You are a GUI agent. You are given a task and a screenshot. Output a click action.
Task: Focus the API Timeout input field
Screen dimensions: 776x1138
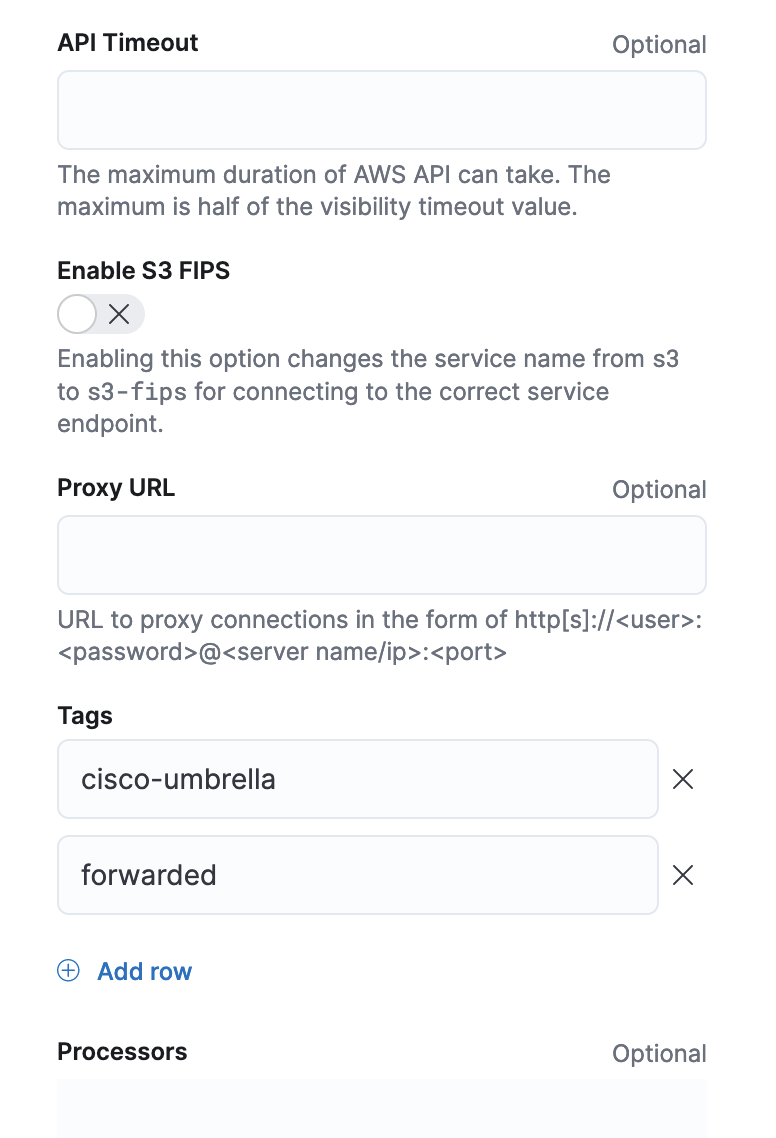pos(381,110)
